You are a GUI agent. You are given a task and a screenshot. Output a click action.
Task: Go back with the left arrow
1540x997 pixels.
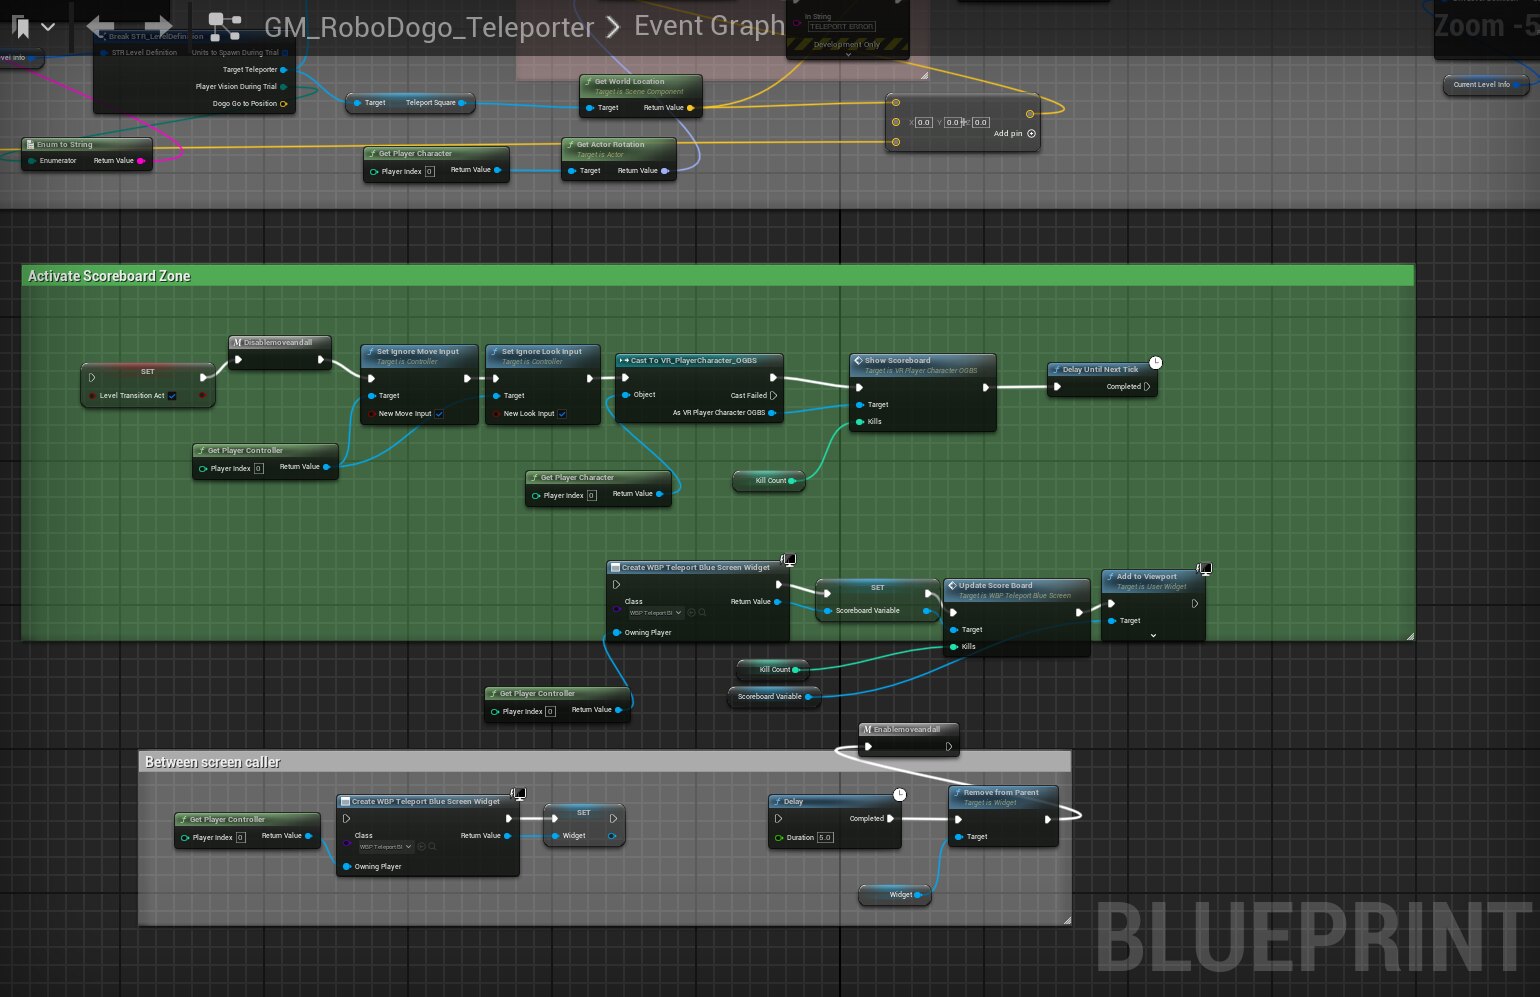100,26
